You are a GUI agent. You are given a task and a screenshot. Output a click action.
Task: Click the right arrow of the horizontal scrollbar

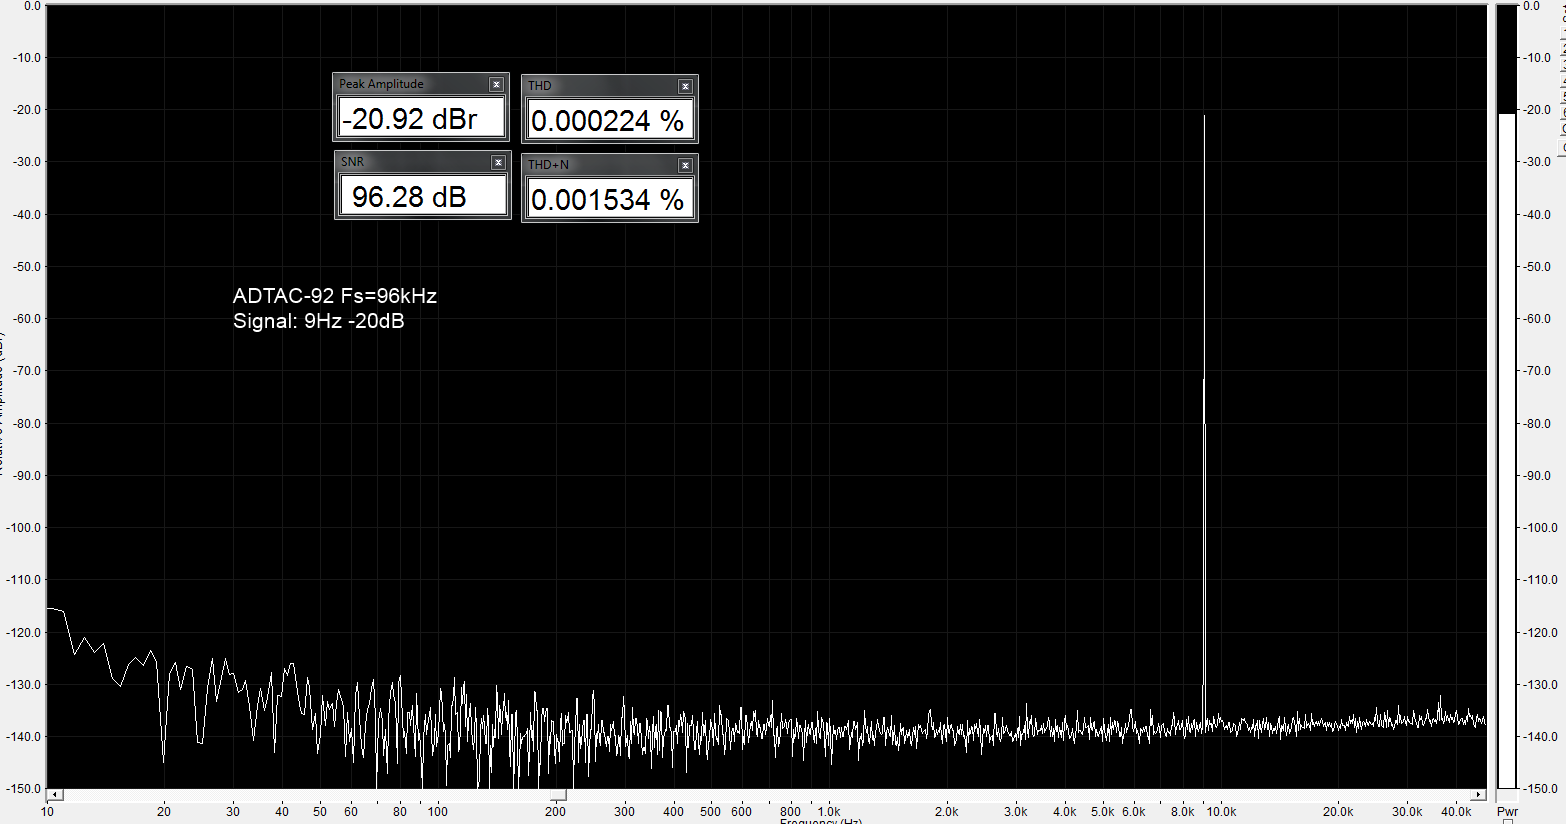1478,795
